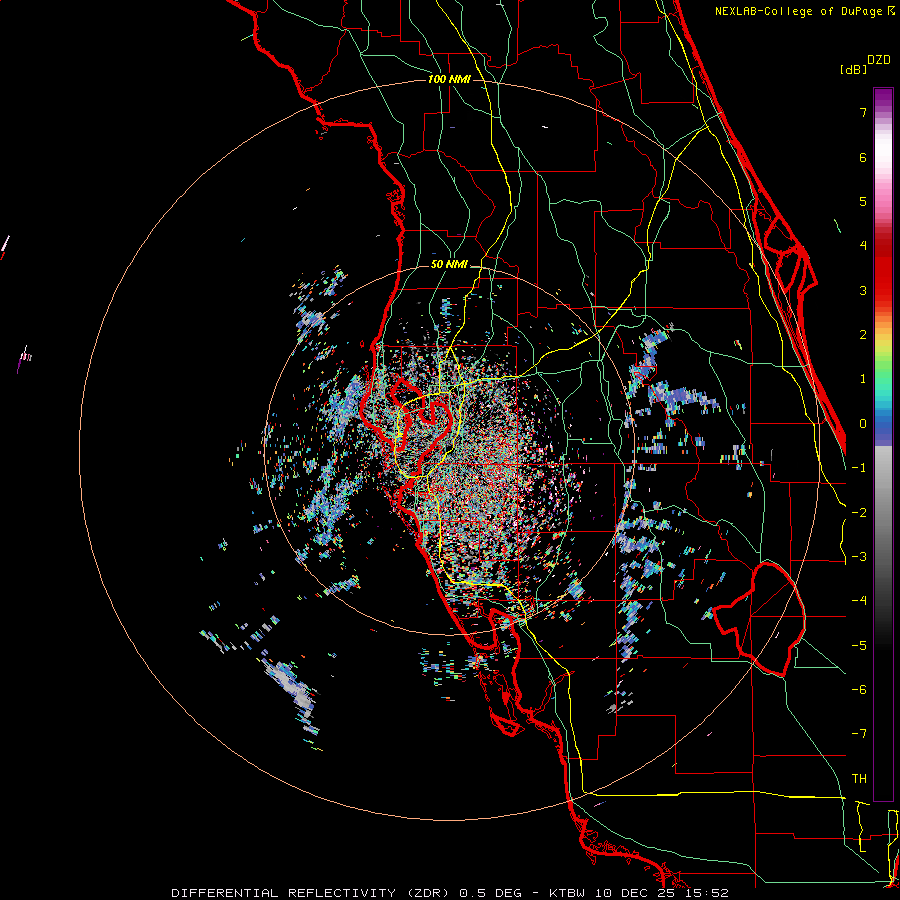Click the -5 value on the color scale
The image size is (900, 900).
(859, 646)
